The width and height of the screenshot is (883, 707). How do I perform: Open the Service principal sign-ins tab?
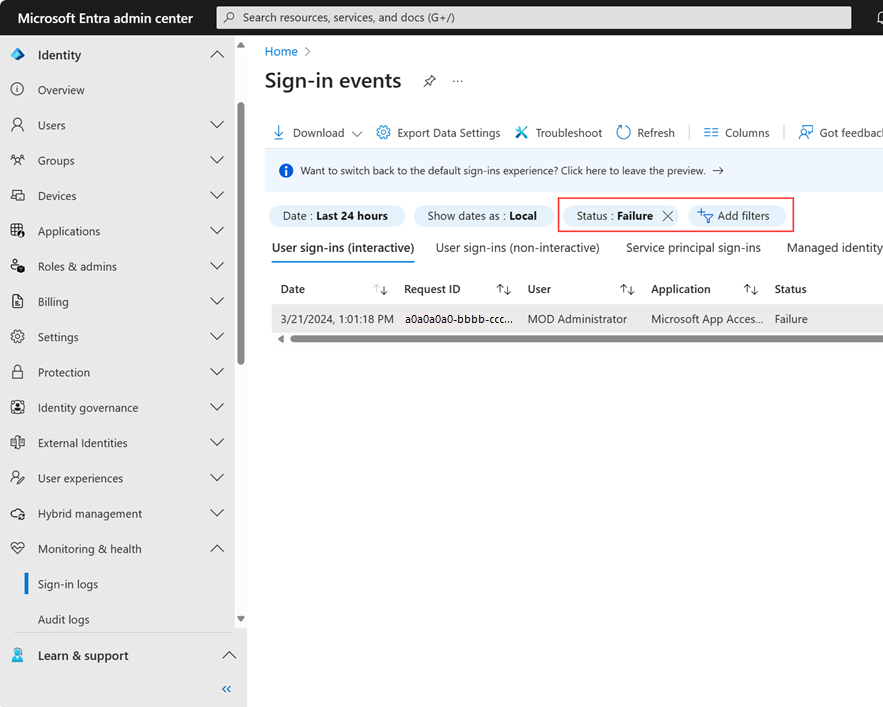pyautogui.click(x=693, y=248)
